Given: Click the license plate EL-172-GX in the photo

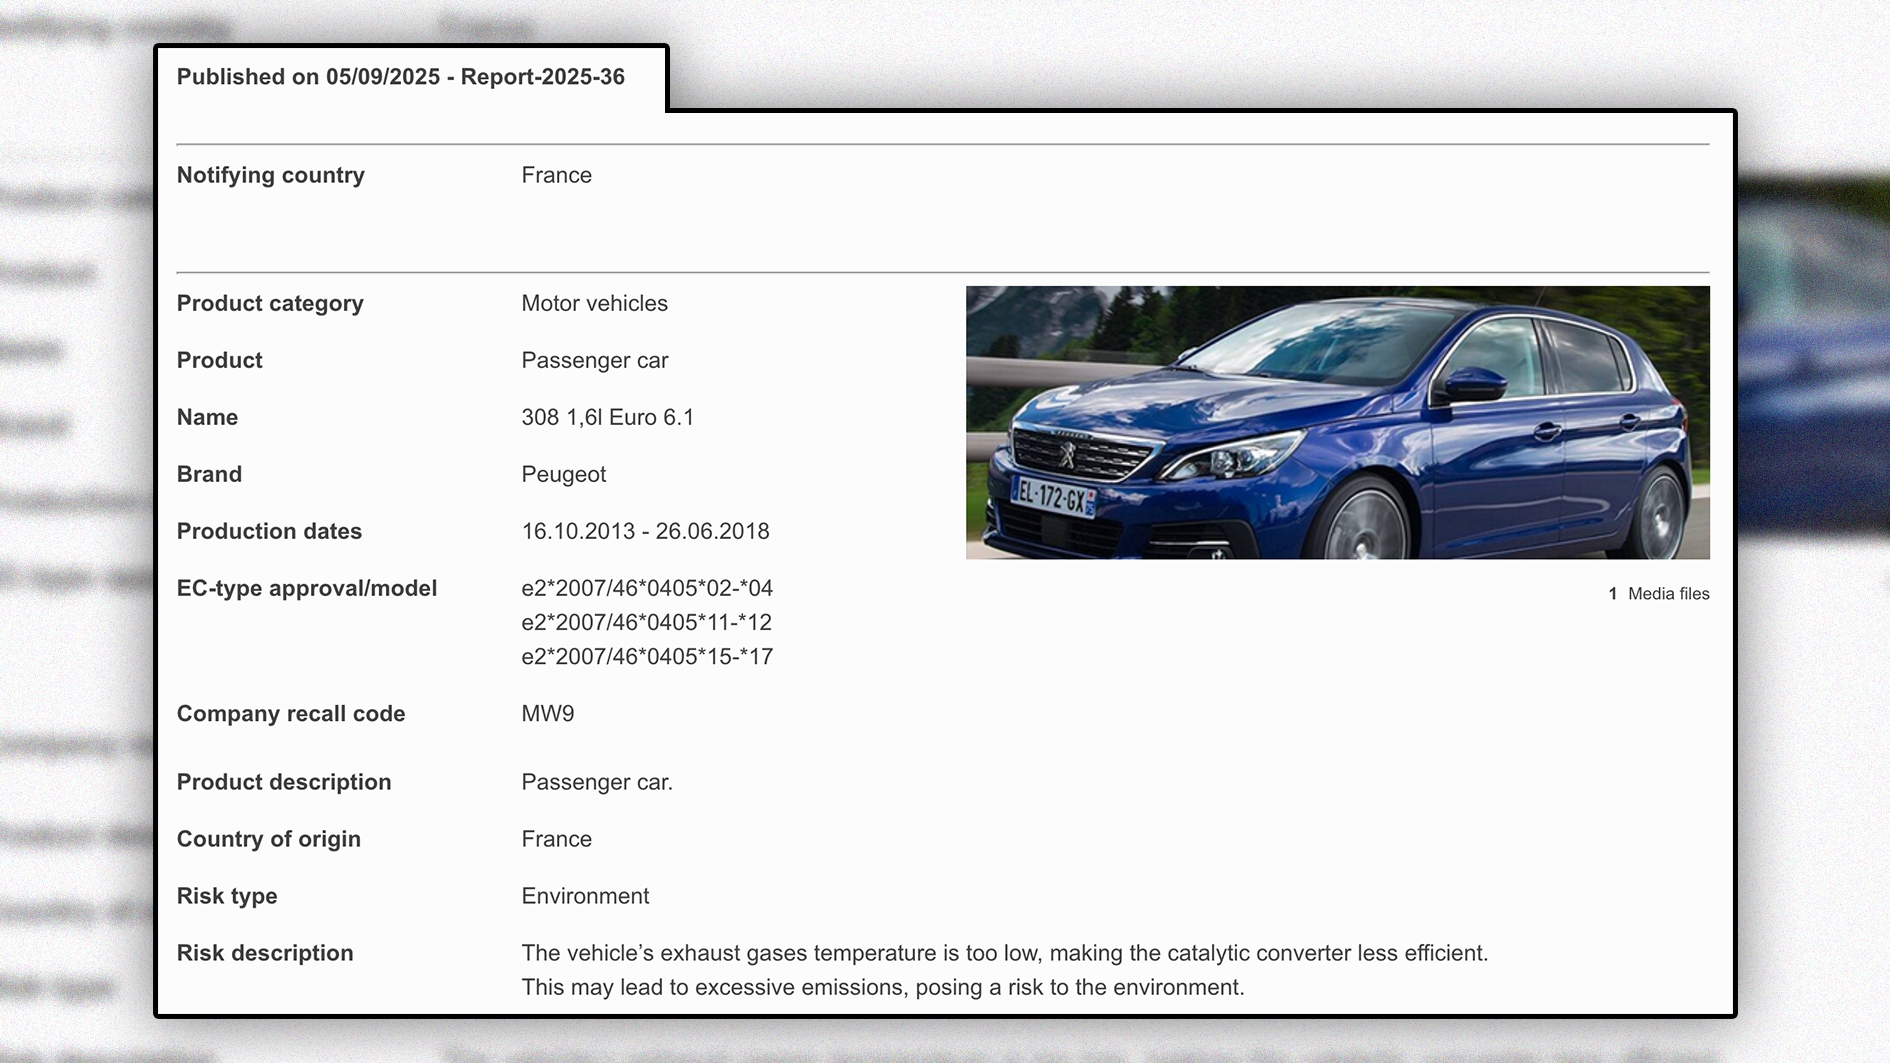Looking at the screenshot, I should (1053, 496).
